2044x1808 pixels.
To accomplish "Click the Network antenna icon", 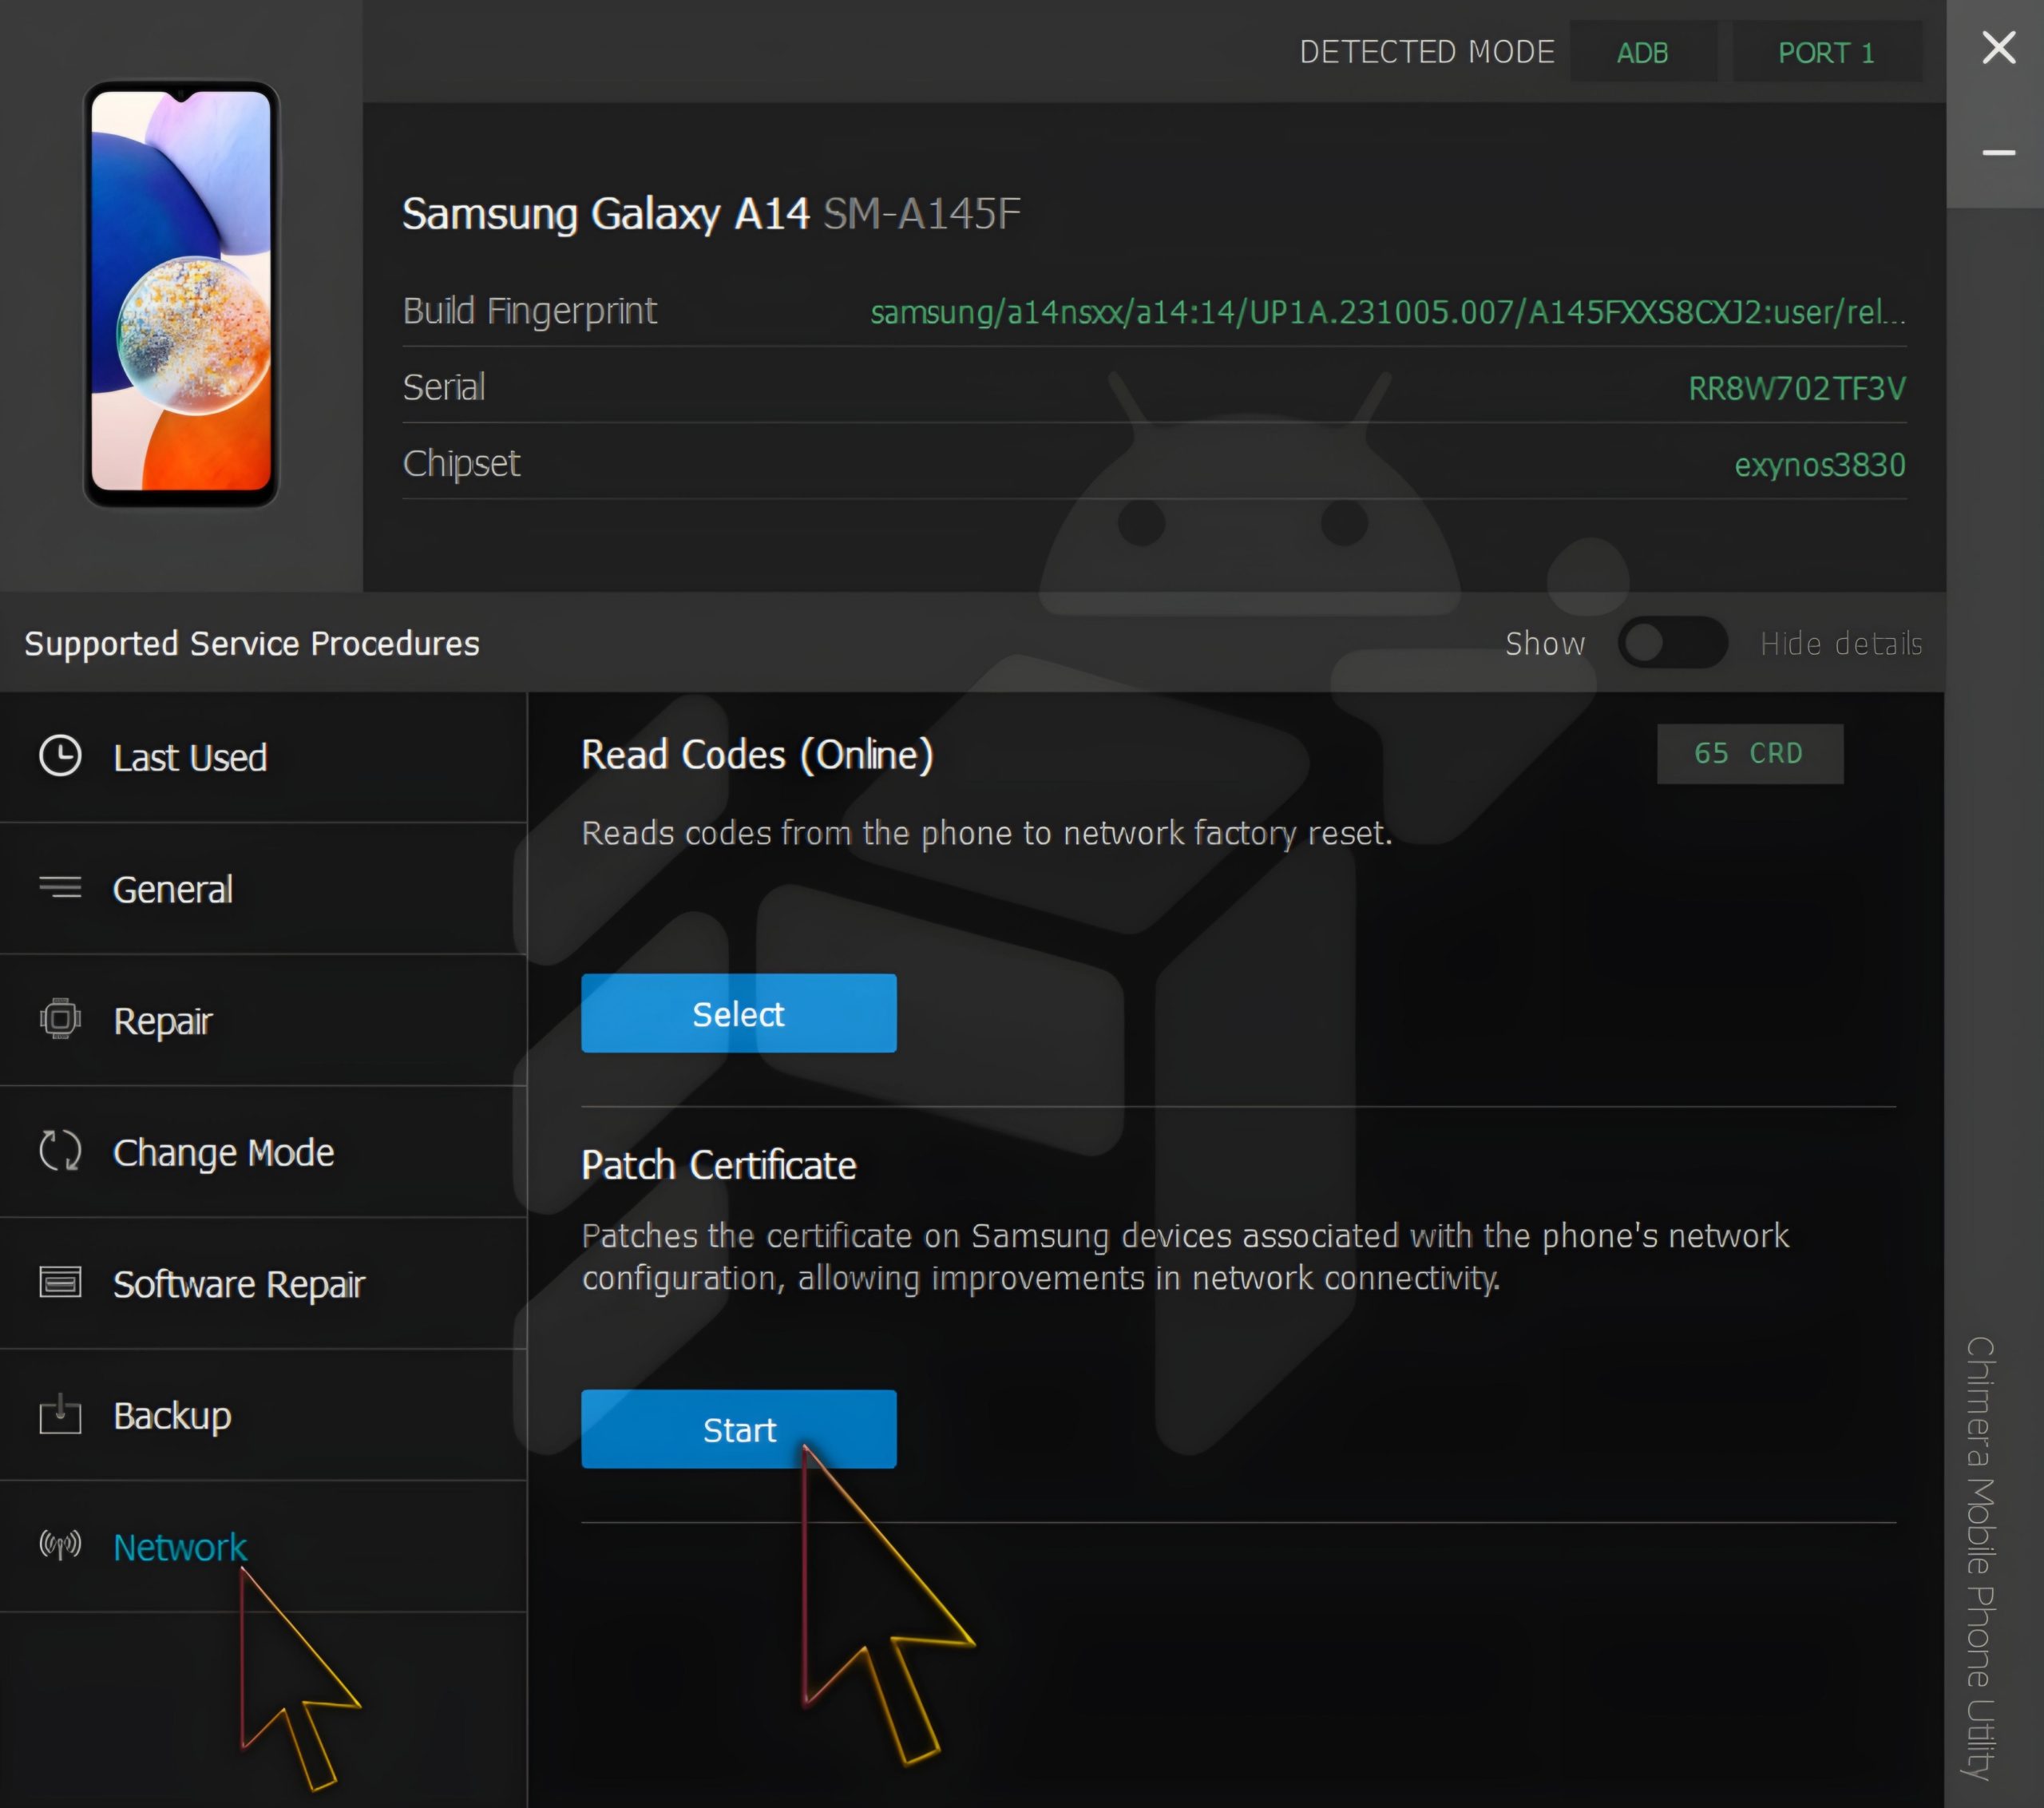I will [x=60, y=1545].
